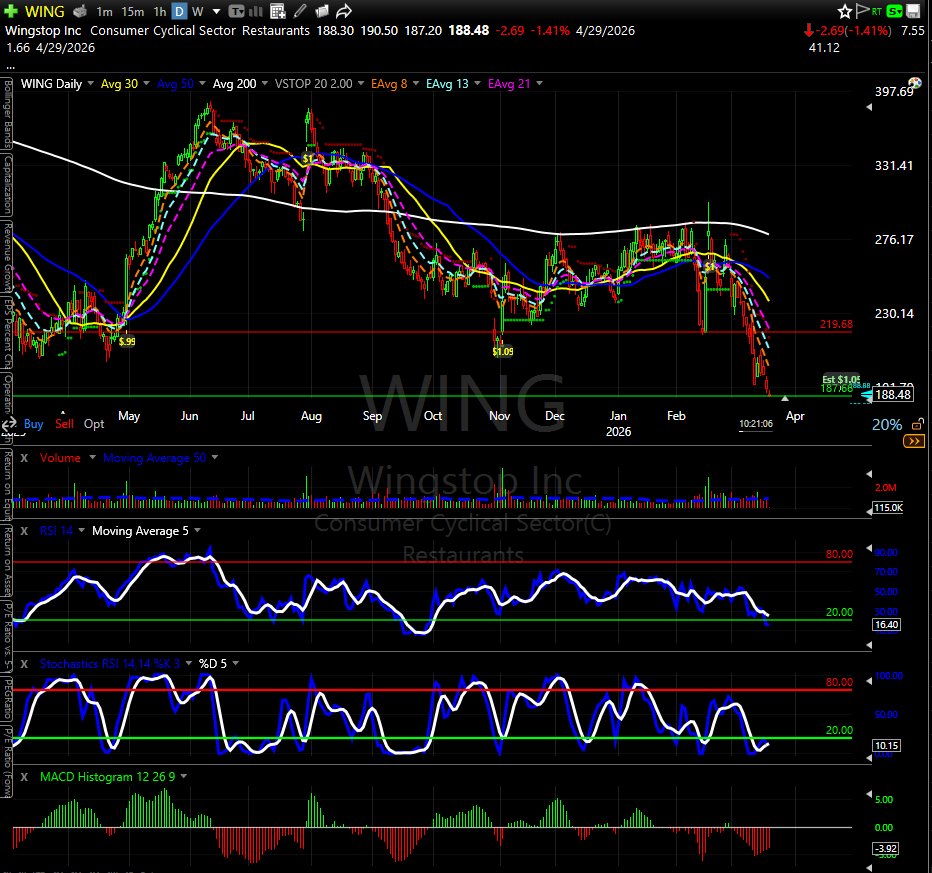The height and width of the screenshot is (873, 932).
Task: Open Moving Average 50 dropdown
Action: click(x=215, y=458)
